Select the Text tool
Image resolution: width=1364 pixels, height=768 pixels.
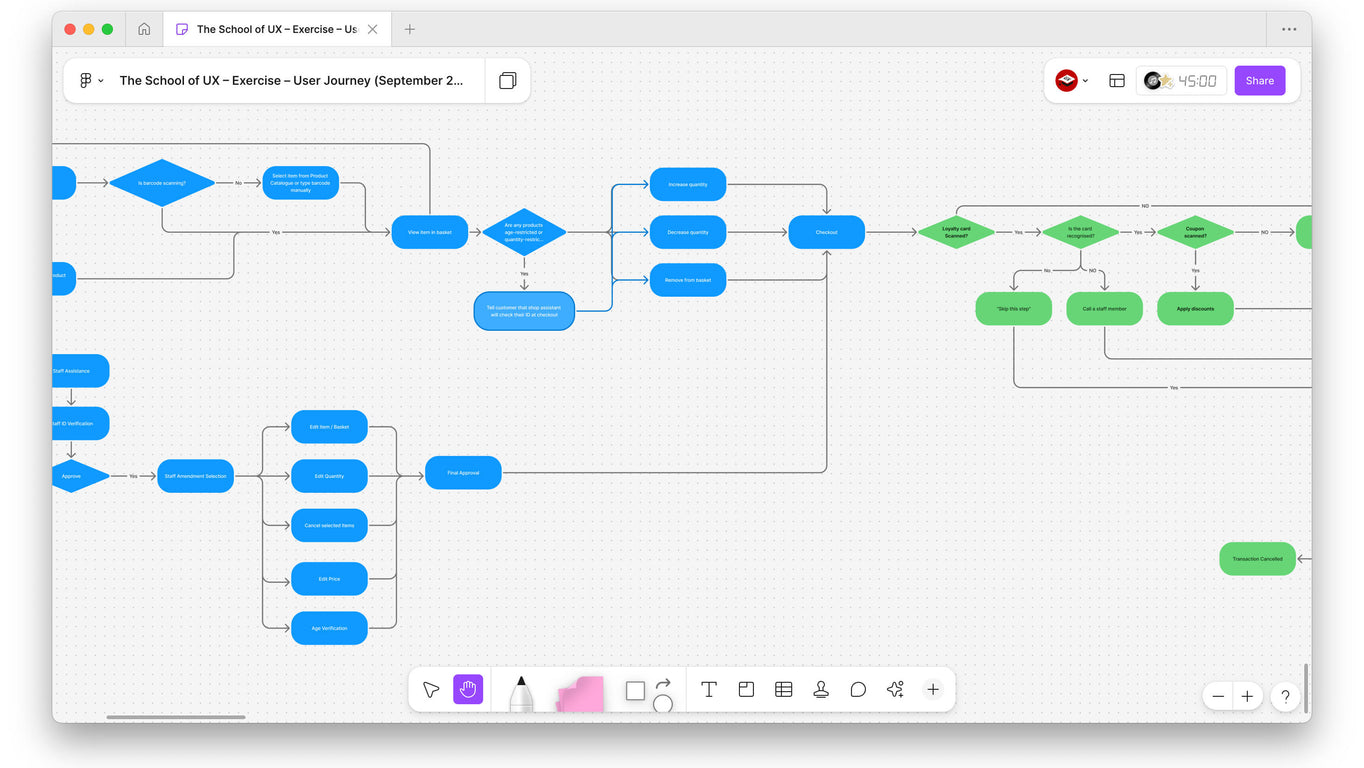(709, 690)
